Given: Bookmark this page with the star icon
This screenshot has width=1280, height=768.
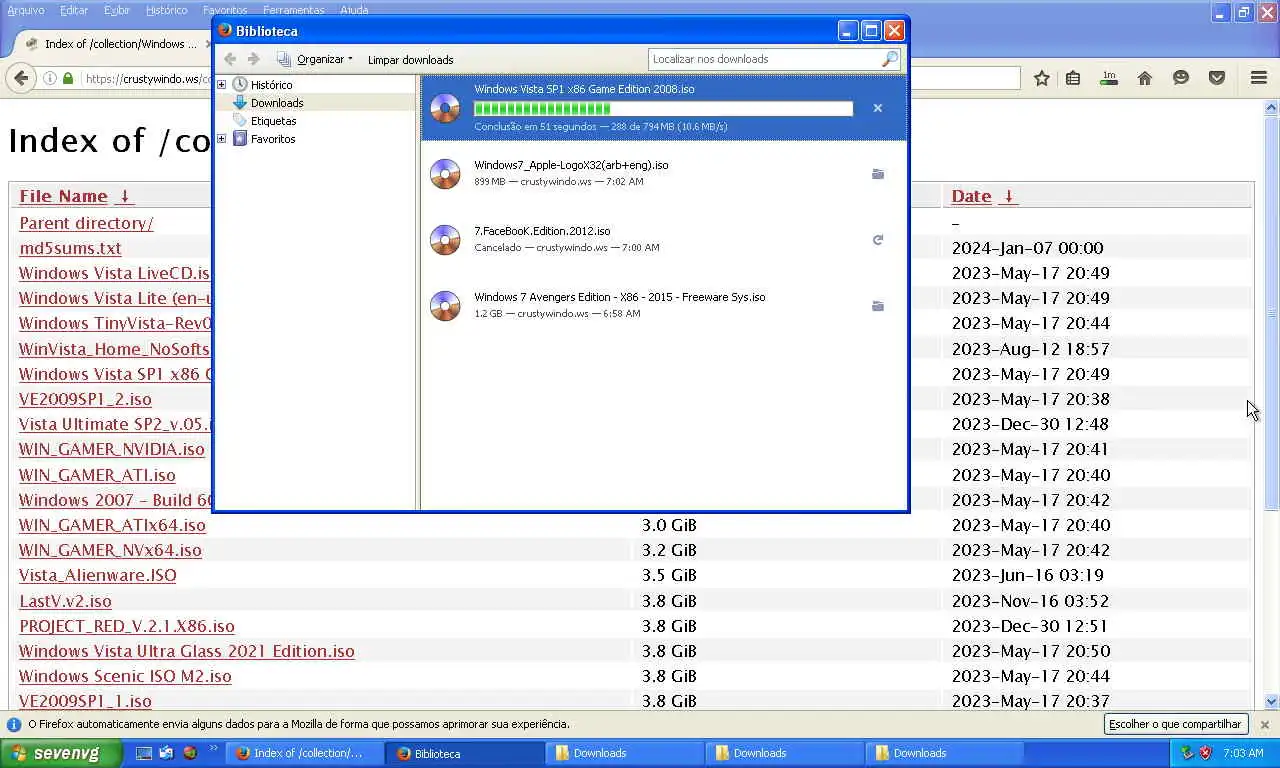Looking at the screenshot, I should (x=1041, y=78).
